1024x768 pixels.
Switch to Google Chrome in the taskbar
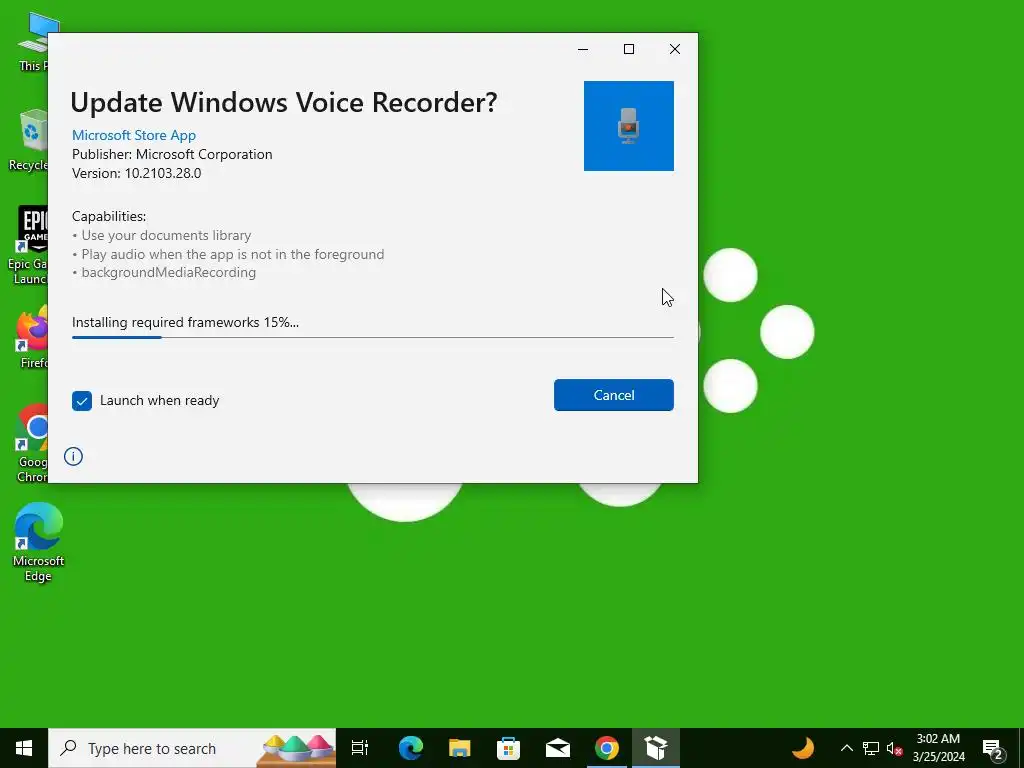[607, 748]
